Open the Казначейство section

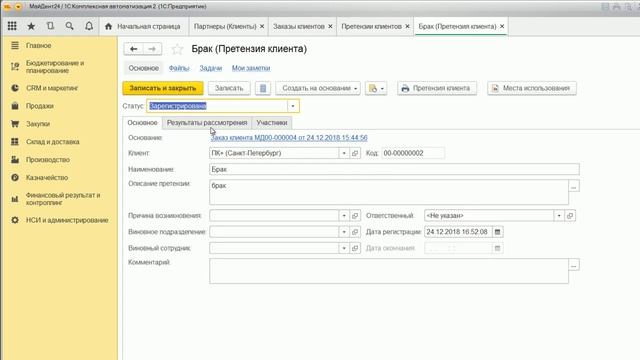click(x=47, y=178)
